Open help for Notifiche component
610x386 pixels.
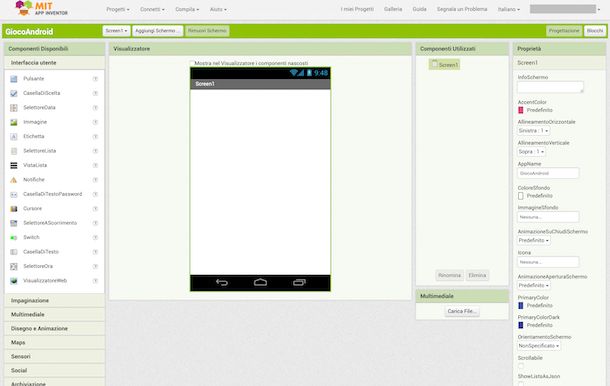click(95, 180)
